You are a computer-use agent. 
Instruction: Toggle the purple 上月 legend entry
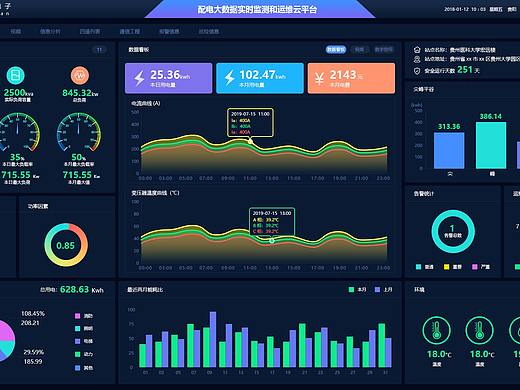click(x=383, y=290)
